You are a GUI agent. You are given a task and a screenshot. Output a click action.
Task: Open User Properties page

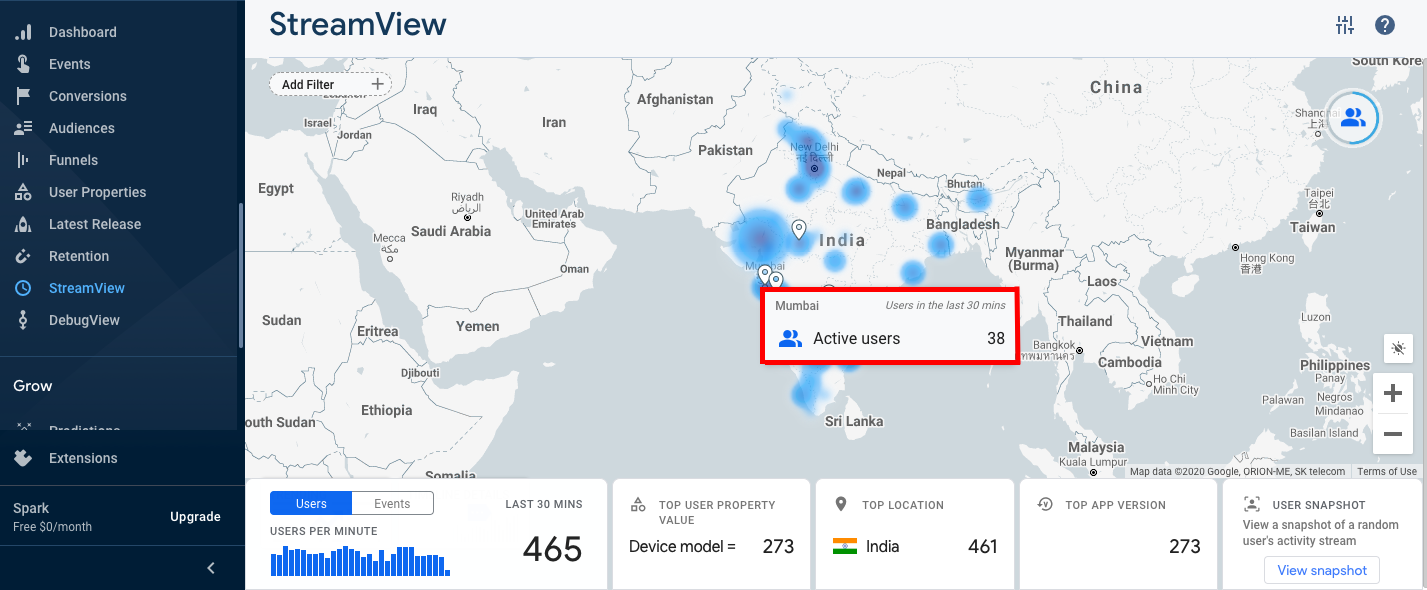pyautogui.click(x=97, y=192)
